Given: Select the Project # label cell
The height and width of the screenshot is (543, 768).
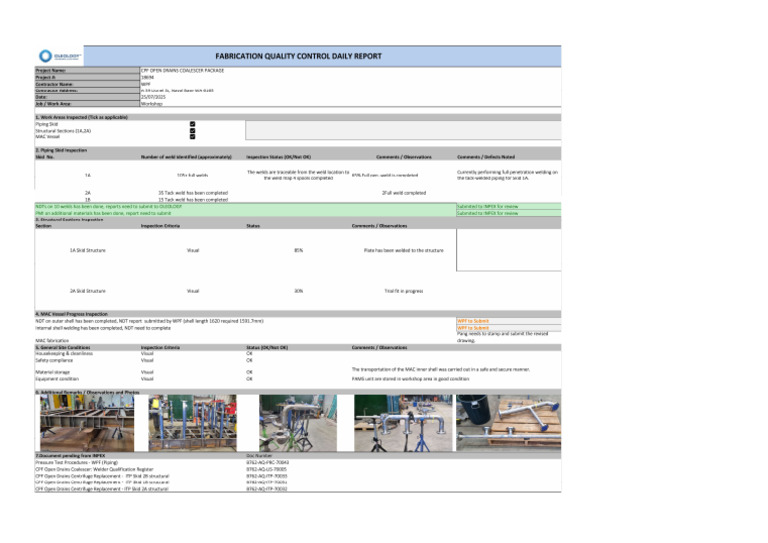Looking at the screenshot, I should click(87, 77).
